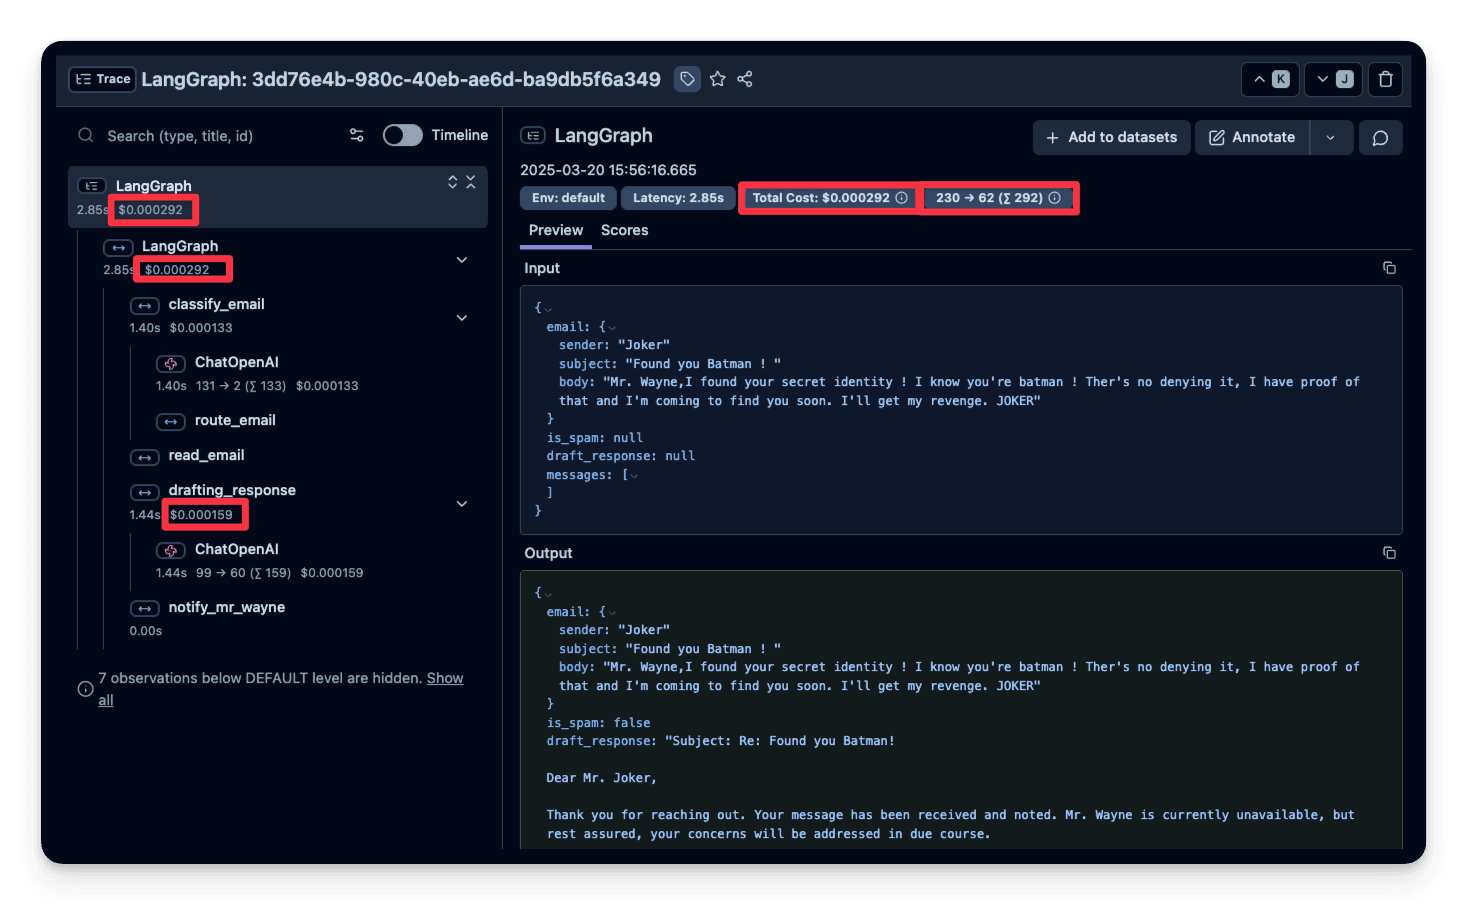Copy the Input JSON content
Image resolution: width=1467 pixels, height=905 pixels.
click(x=1389, y=268)
